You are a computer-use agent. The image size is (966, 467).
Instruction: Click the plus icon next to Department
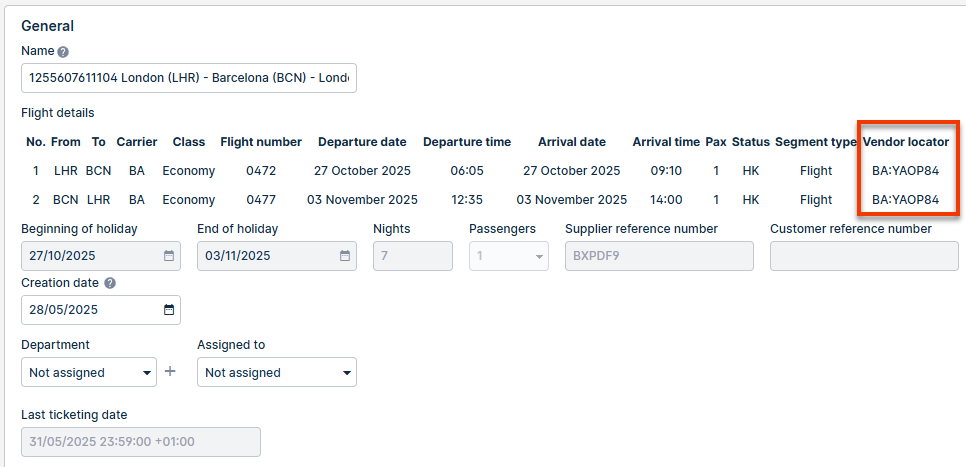tap(170, 372)
